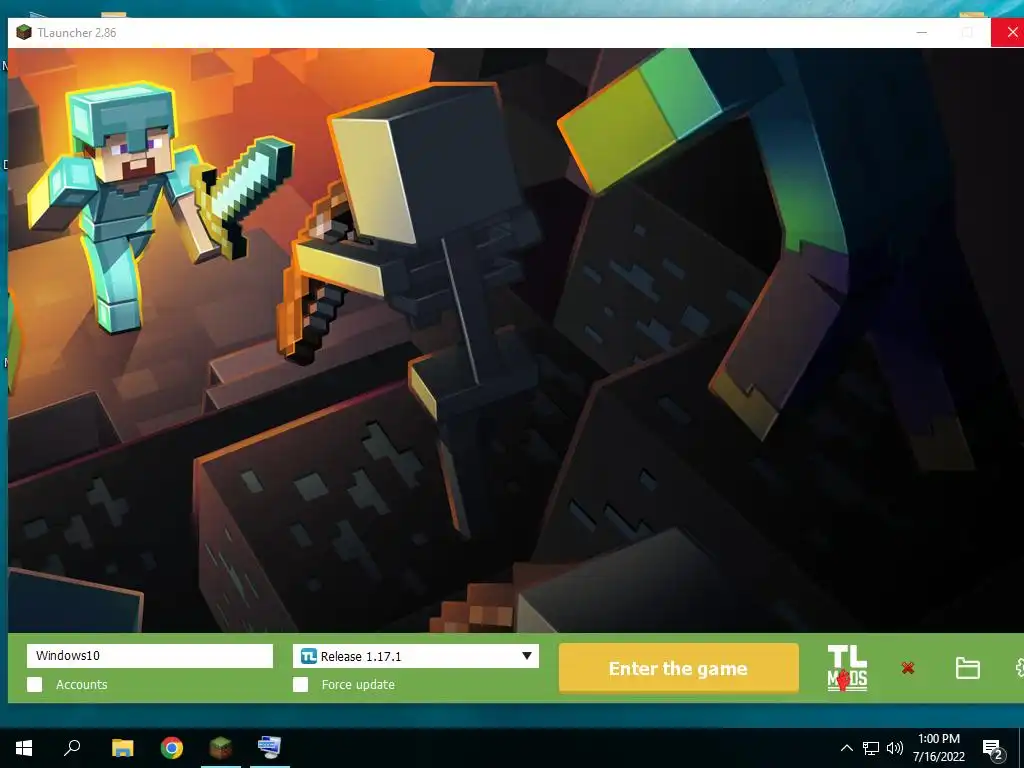Image resolution: width=1024 pixels, height=768 pixels.
Task: Launch Google Chrome from taskbar
Action: [172, 748]
